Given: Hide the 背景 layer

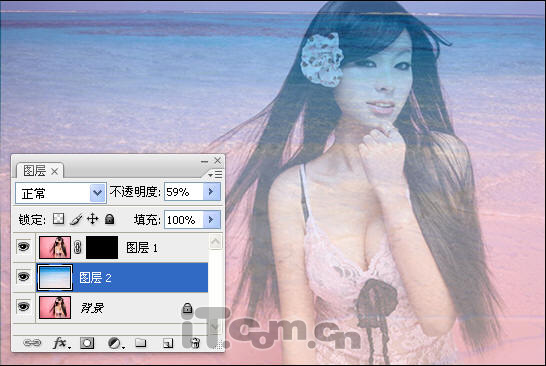Looking at the screenshot, I should click(x=24, y=307).
